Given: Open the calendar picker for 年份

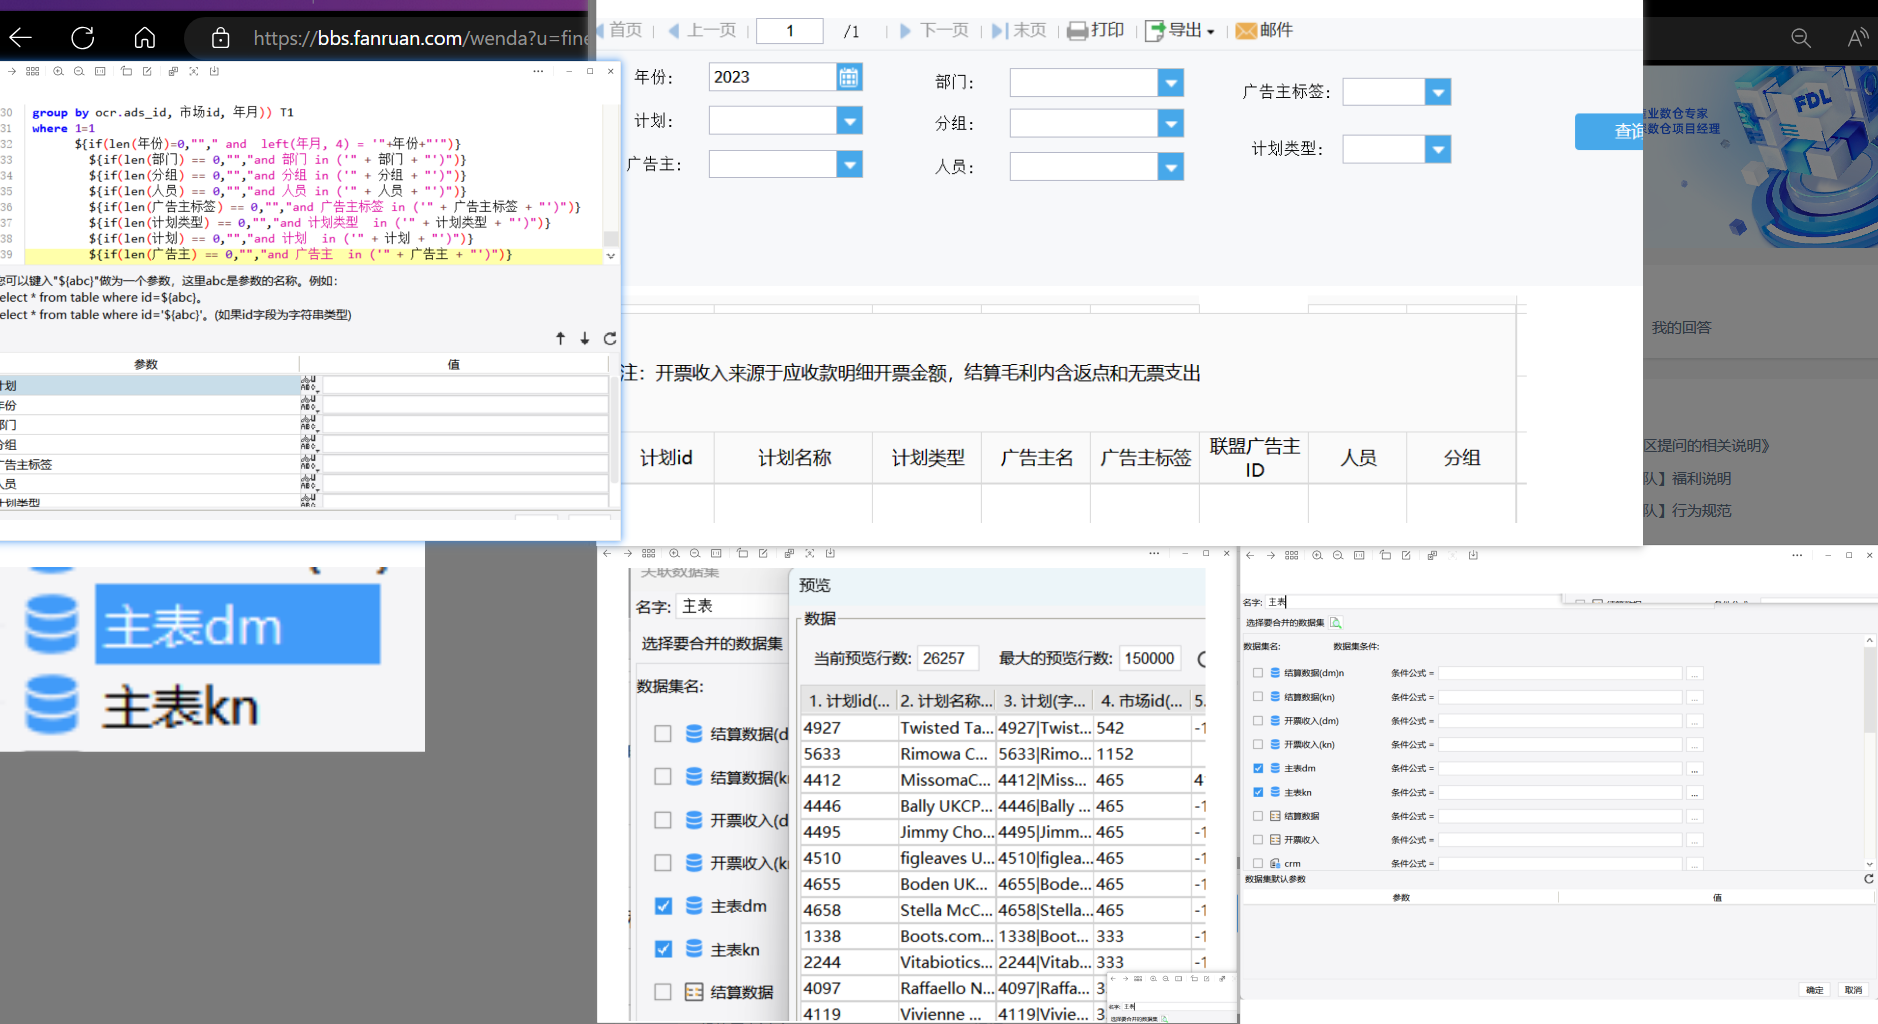Looking at the screenshot, I should pos(849,77).
